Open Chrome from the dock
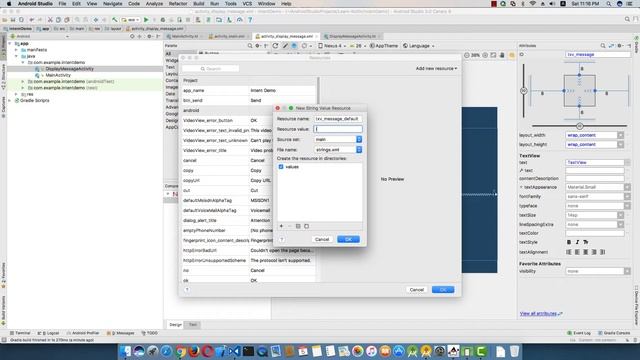640x360 pixels. tap(180, 351)
